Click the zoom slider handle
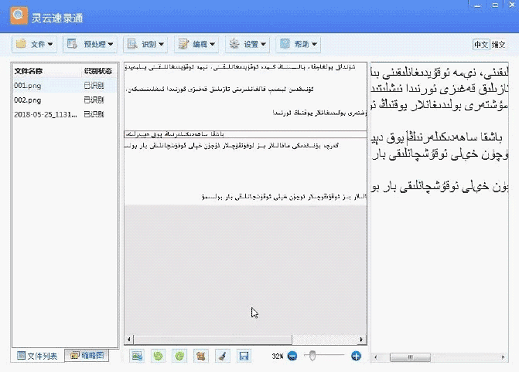This screenshot has width=519, height=372. (312, 356)
